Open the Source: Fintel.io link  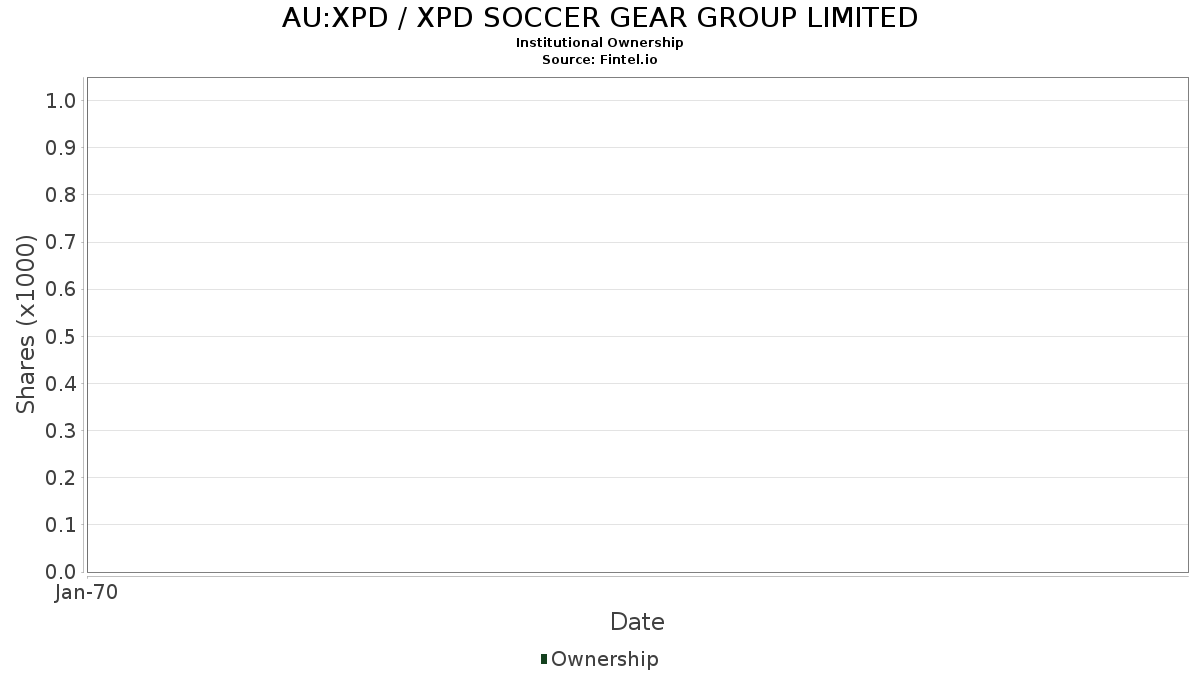[600, 60]
